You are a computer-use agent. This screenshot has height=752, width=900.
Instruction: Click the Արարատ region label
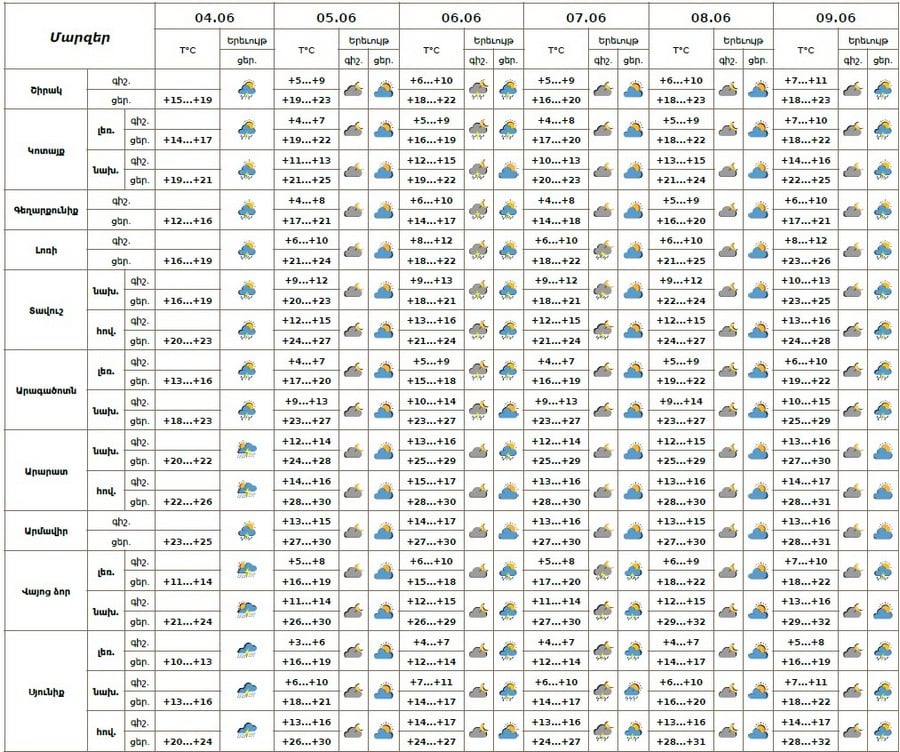point(46,471)
